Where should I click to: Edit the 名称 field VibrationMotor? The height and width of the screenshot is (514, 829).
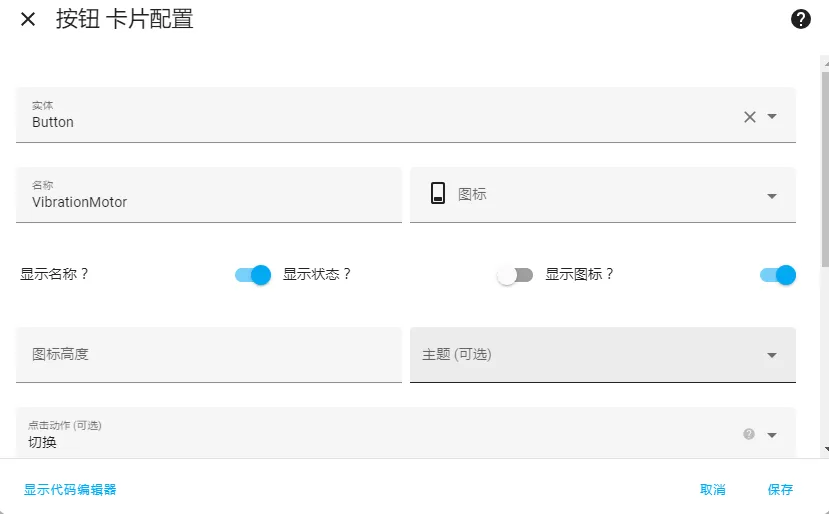pyautogui.click(x=209, y=195)
